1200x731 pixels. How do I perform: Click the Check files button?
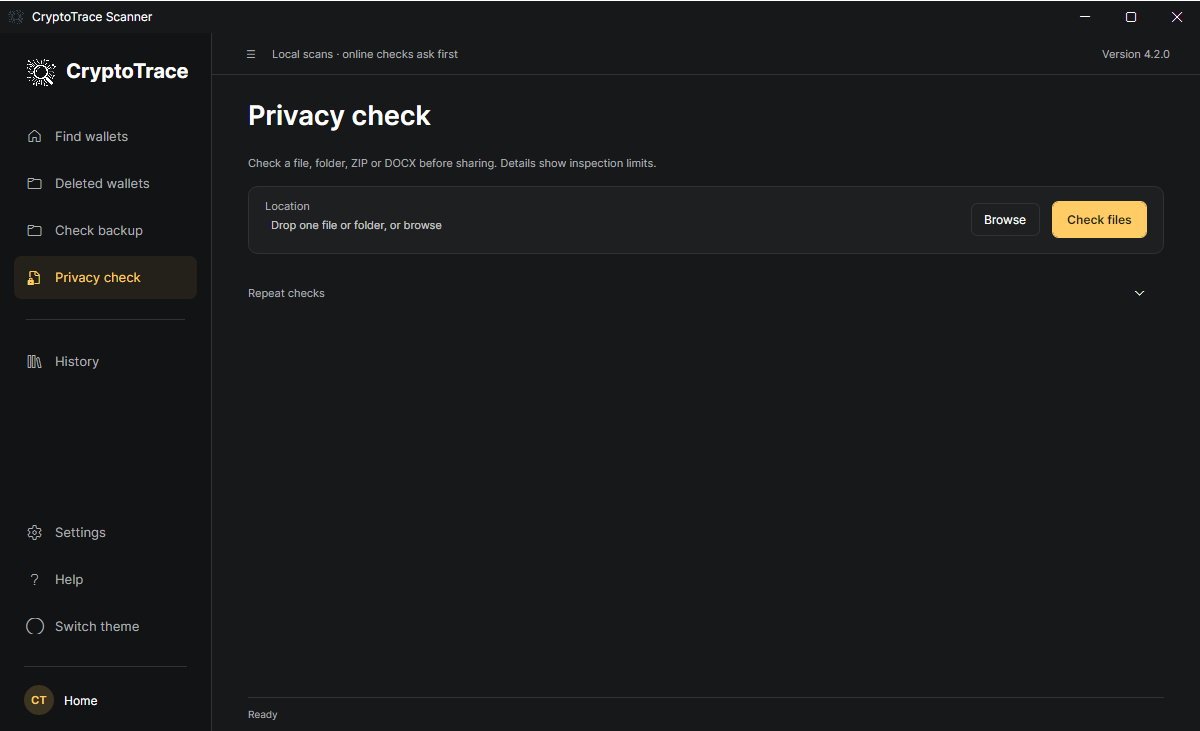tap(1099, 220)
